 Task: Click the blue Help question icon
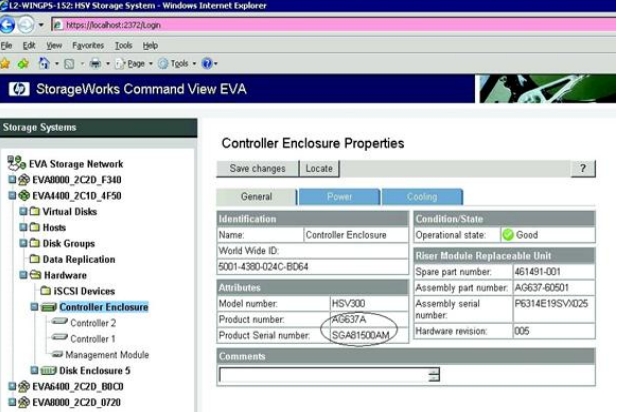click(x=207, y=63)
